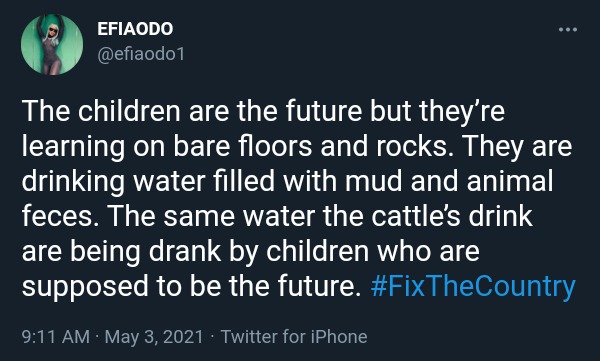The image size is (600, 361).
Task: Select the May 3, 2021 date
Action: 154,337
